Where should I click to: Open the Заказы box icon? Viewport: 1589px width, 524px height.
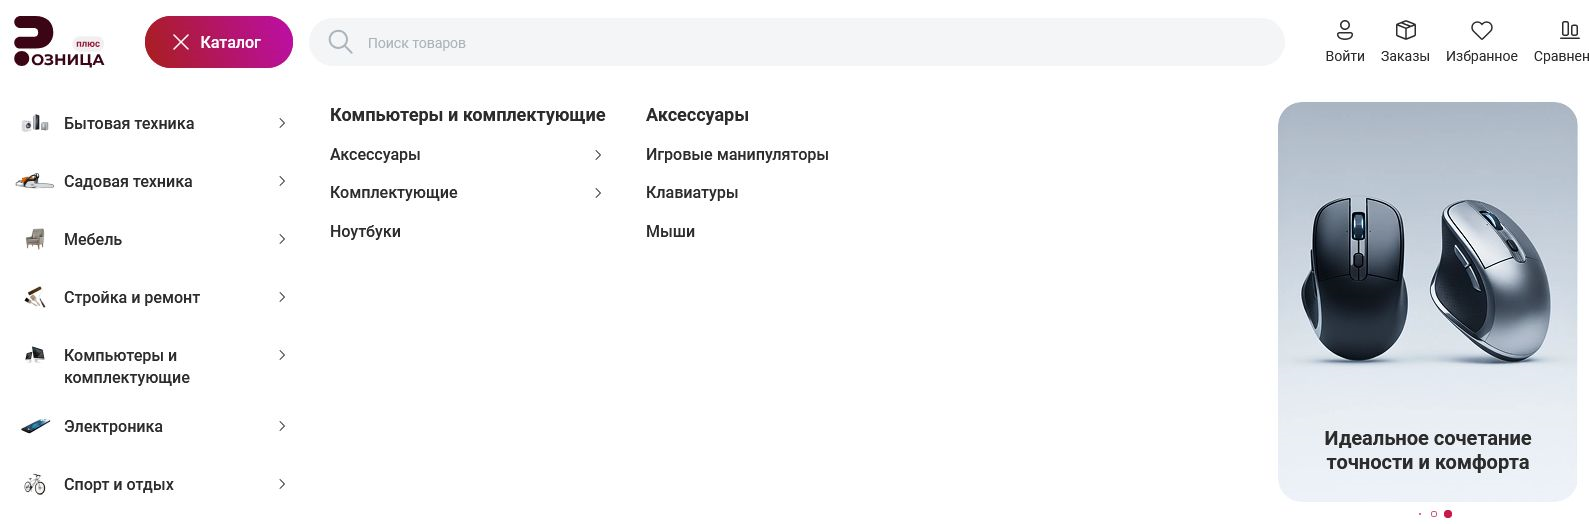point(1405,30)
